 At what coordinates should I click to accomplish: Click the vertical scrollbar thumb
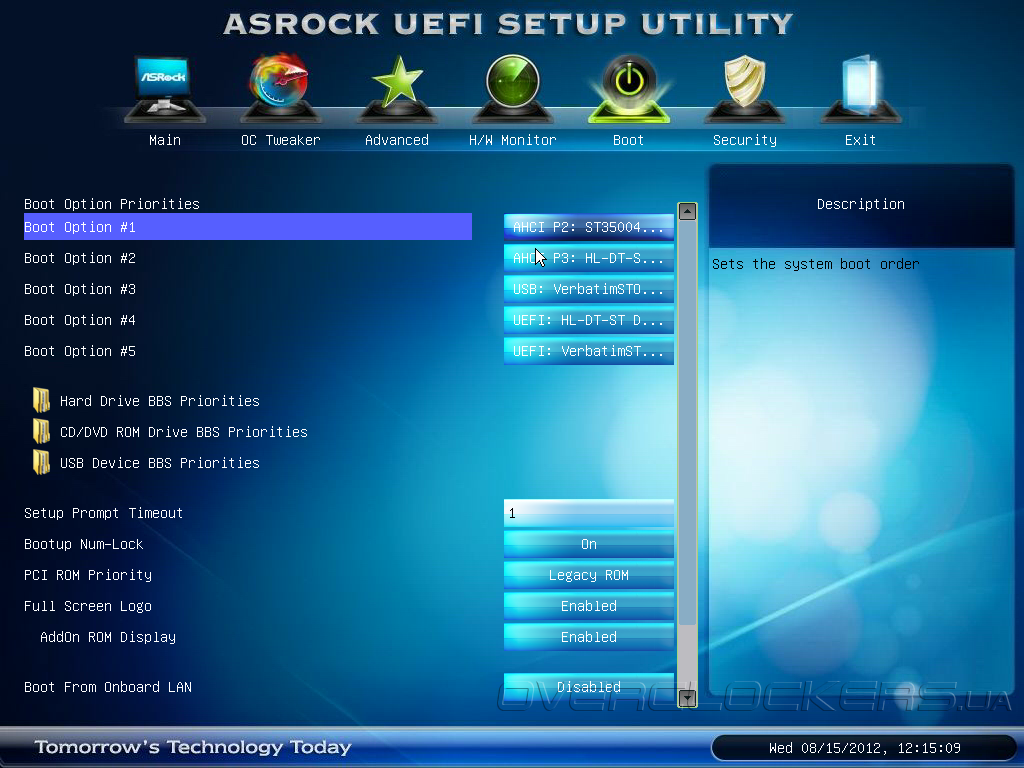tap(687, 423)
